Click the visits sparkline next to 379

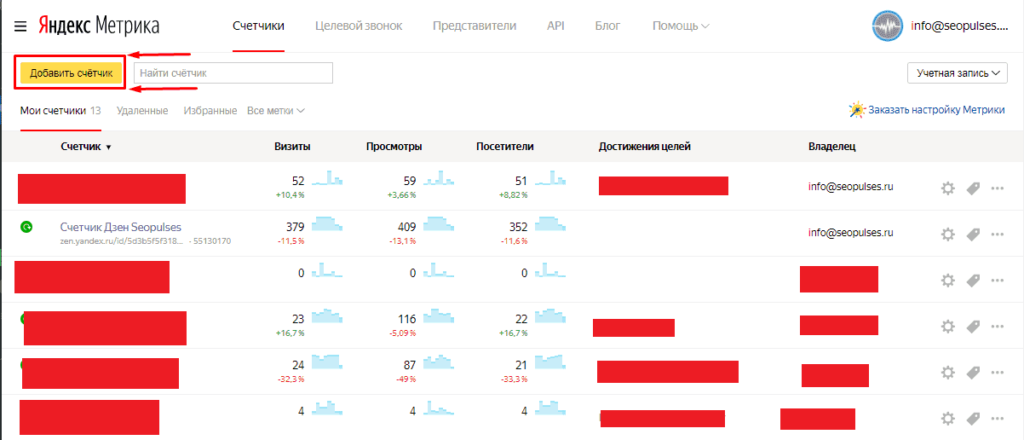pos(327,223)
